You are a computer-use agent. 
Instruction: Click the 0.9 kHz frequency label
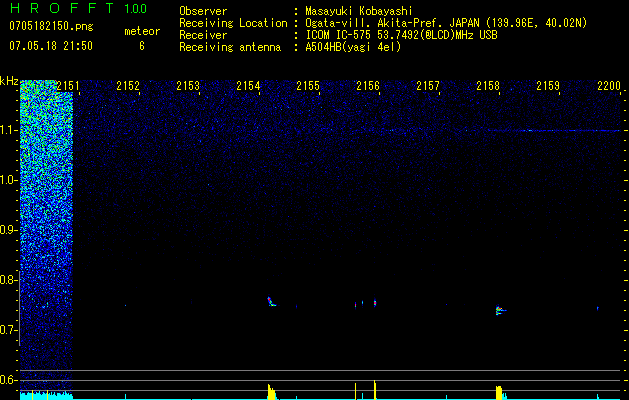[8, 230]
